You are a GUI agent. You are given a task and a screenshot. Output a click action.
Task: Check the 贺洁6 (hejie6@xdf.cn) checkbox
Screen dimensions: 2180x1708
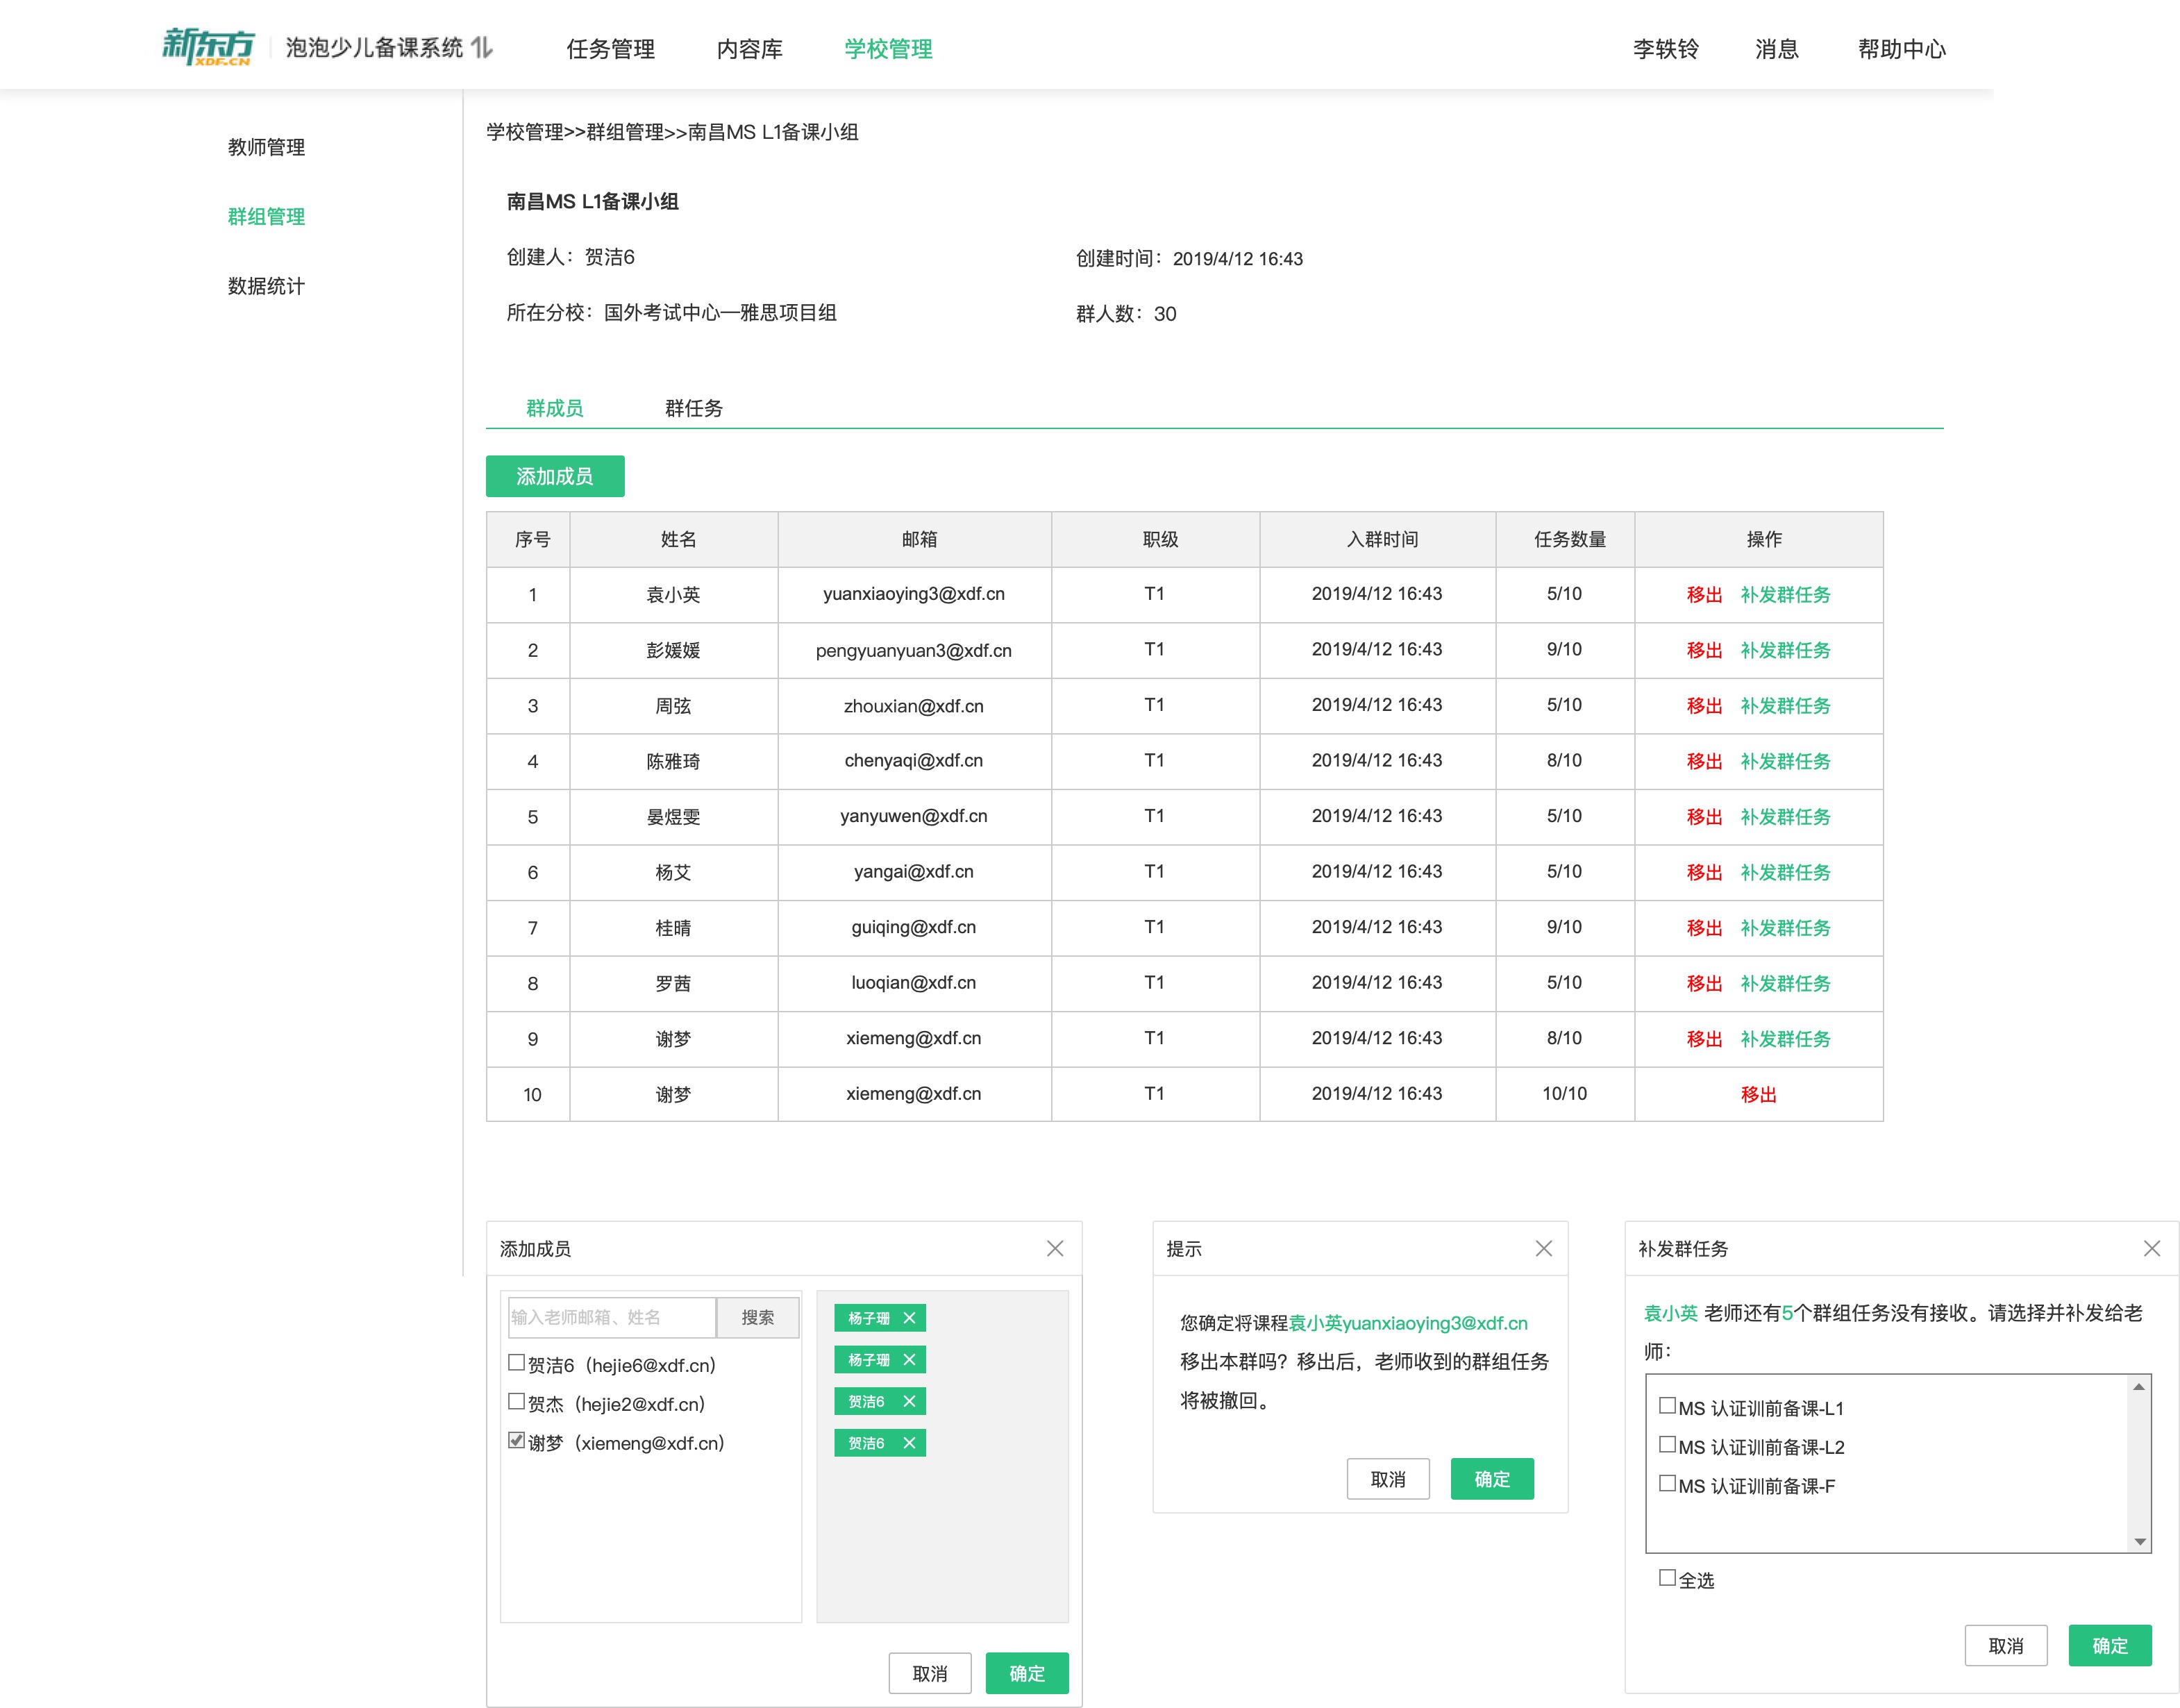(516, 1362)
